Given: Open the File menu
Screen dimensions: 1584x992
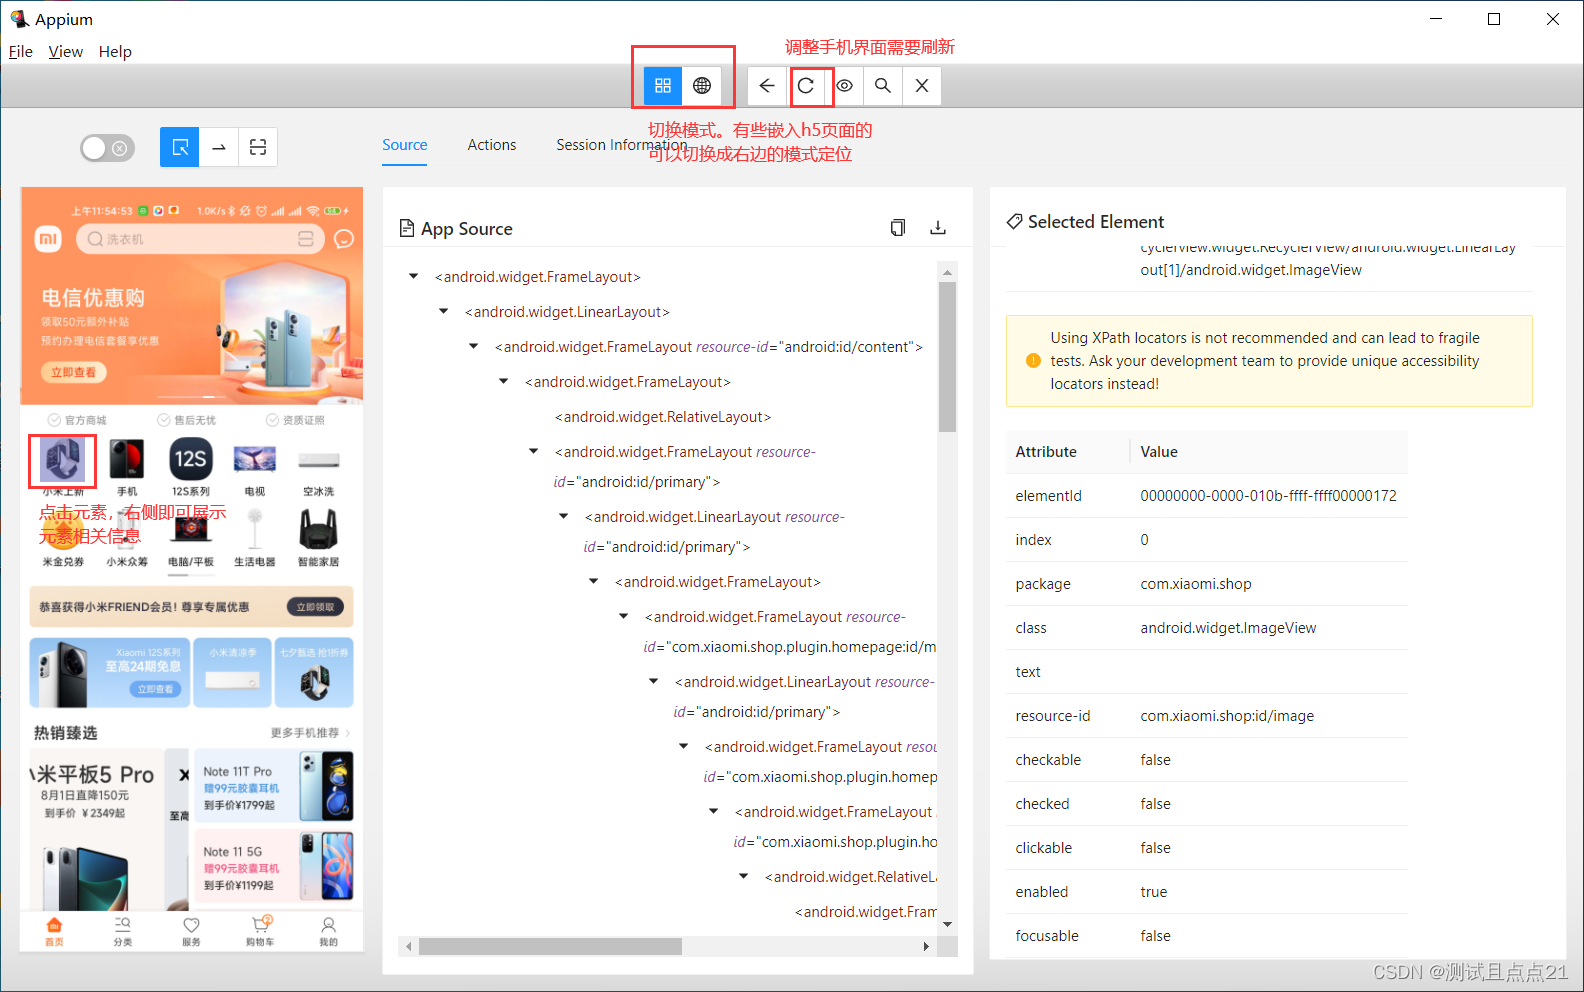Looking at the screenshot, I should [21, 52].
